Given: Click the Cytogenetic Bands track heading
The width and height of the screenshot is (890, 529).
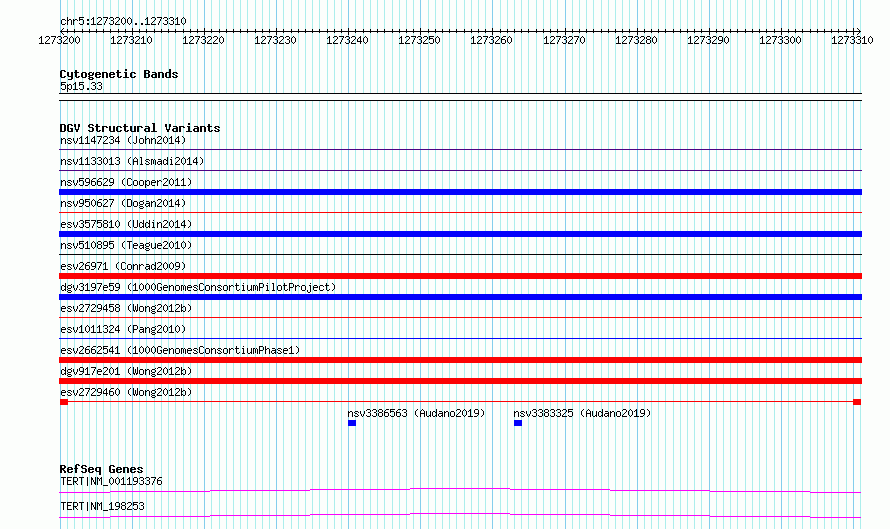Looking at the screenshot, I should pyautogui.click(x=119, y=74).
